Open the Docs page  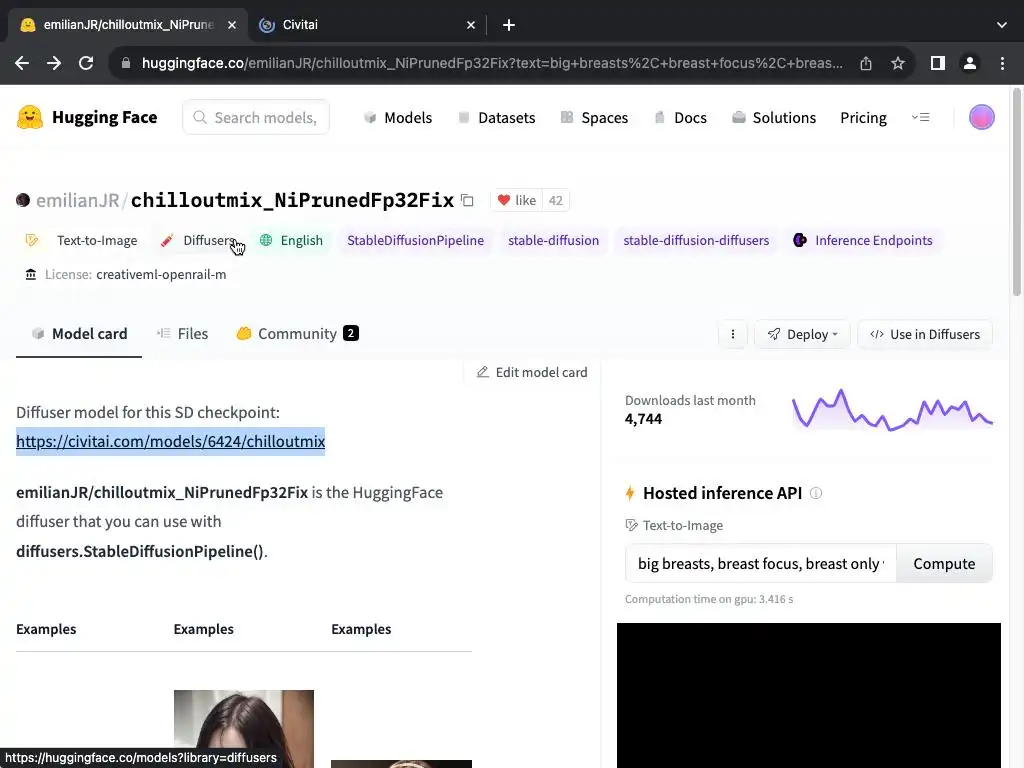point(680,118)
